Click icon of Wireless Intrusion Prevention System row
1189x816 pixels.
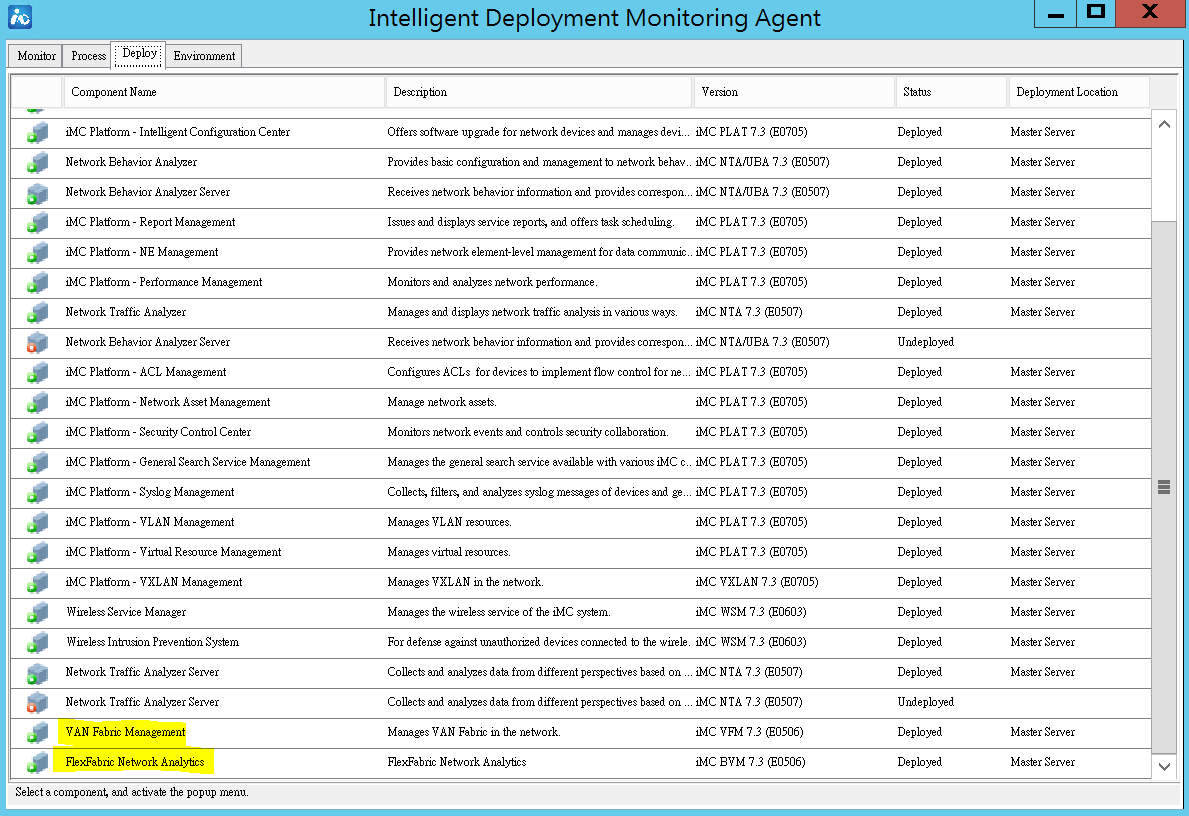pos(37,642)
